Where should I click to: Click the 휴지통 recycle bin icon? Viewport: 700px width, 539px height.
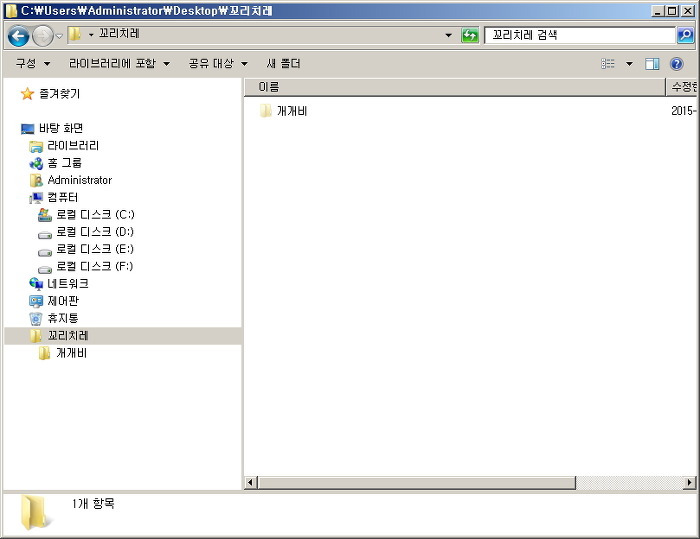[x=36, y=318]
